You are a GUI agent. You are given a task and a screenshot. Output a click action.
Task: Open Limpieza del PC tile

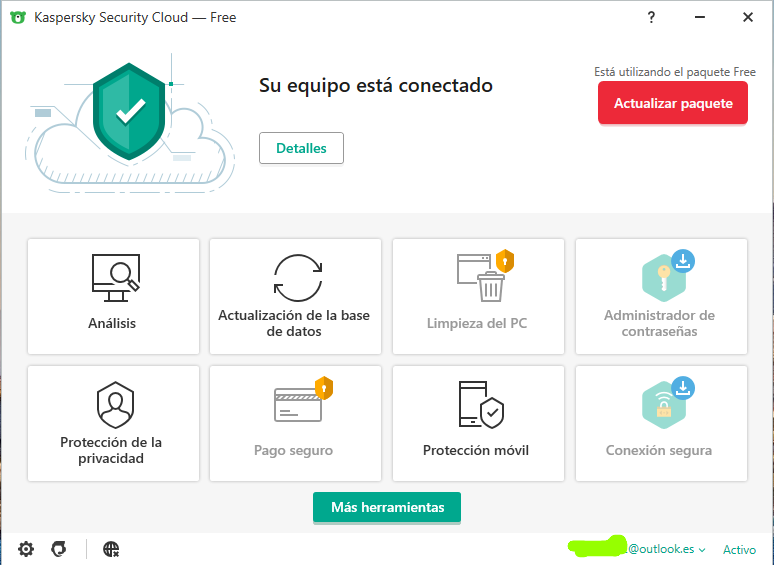(x=478, y=296)
